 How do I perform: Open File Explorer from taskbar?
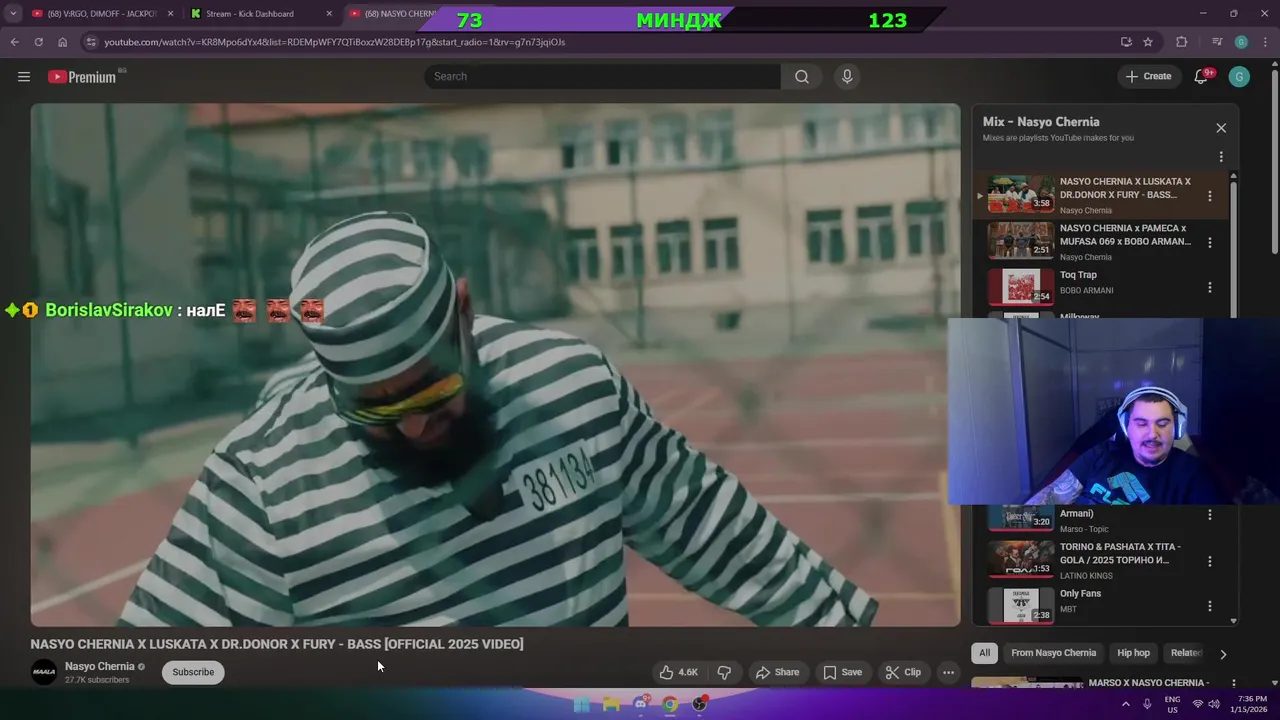[611, 704]
